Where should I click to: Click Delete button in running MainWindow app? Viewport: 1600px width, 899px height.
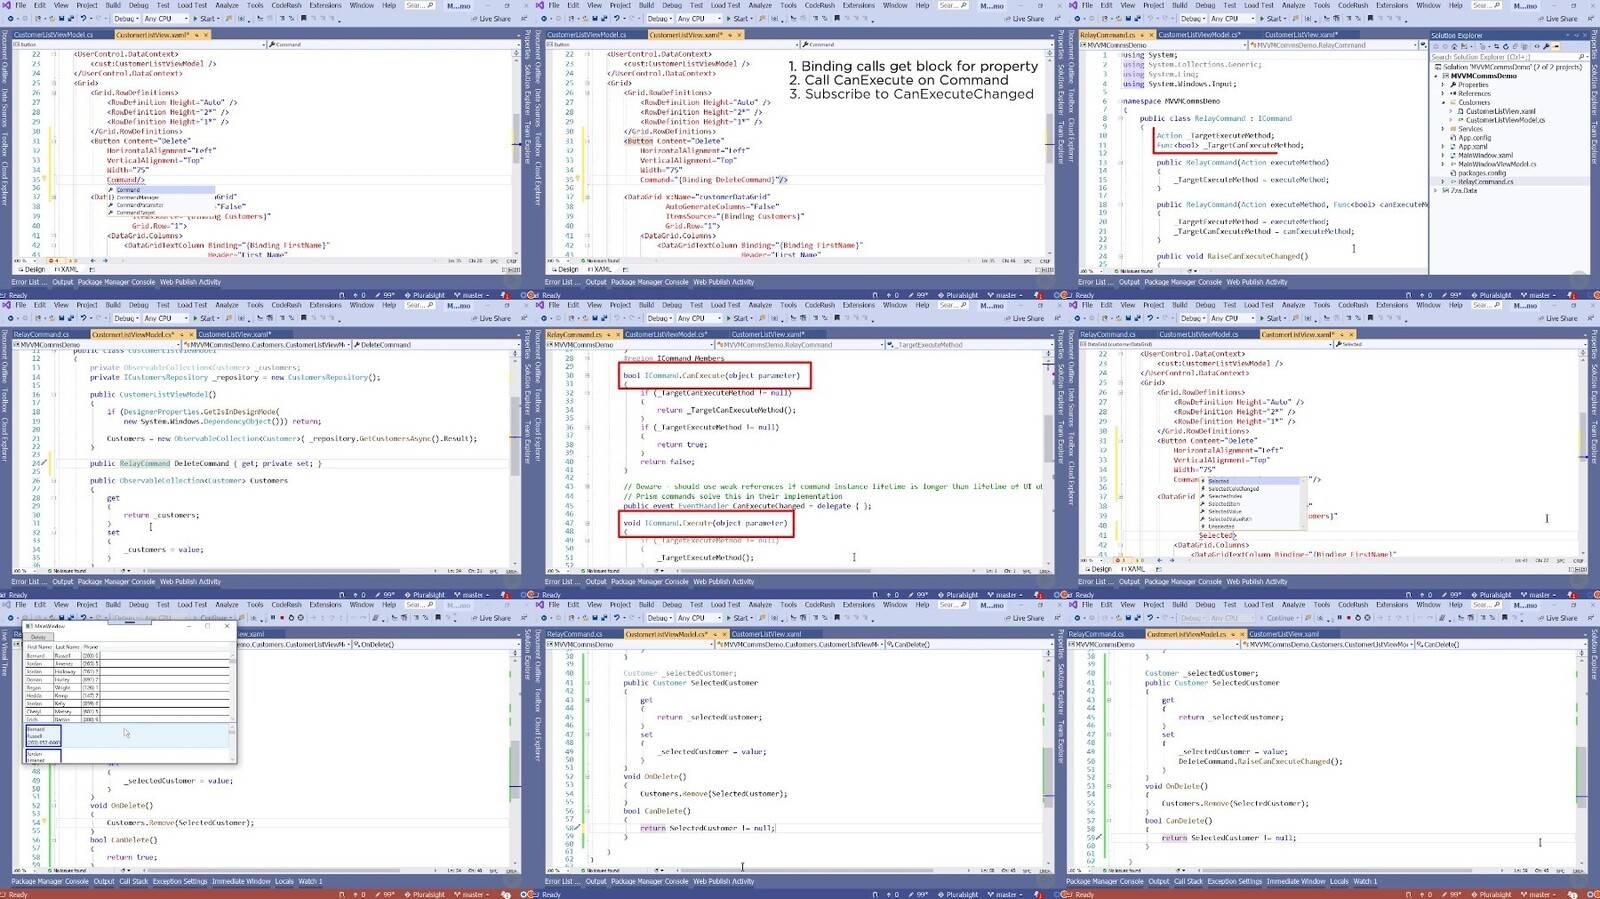39,637
